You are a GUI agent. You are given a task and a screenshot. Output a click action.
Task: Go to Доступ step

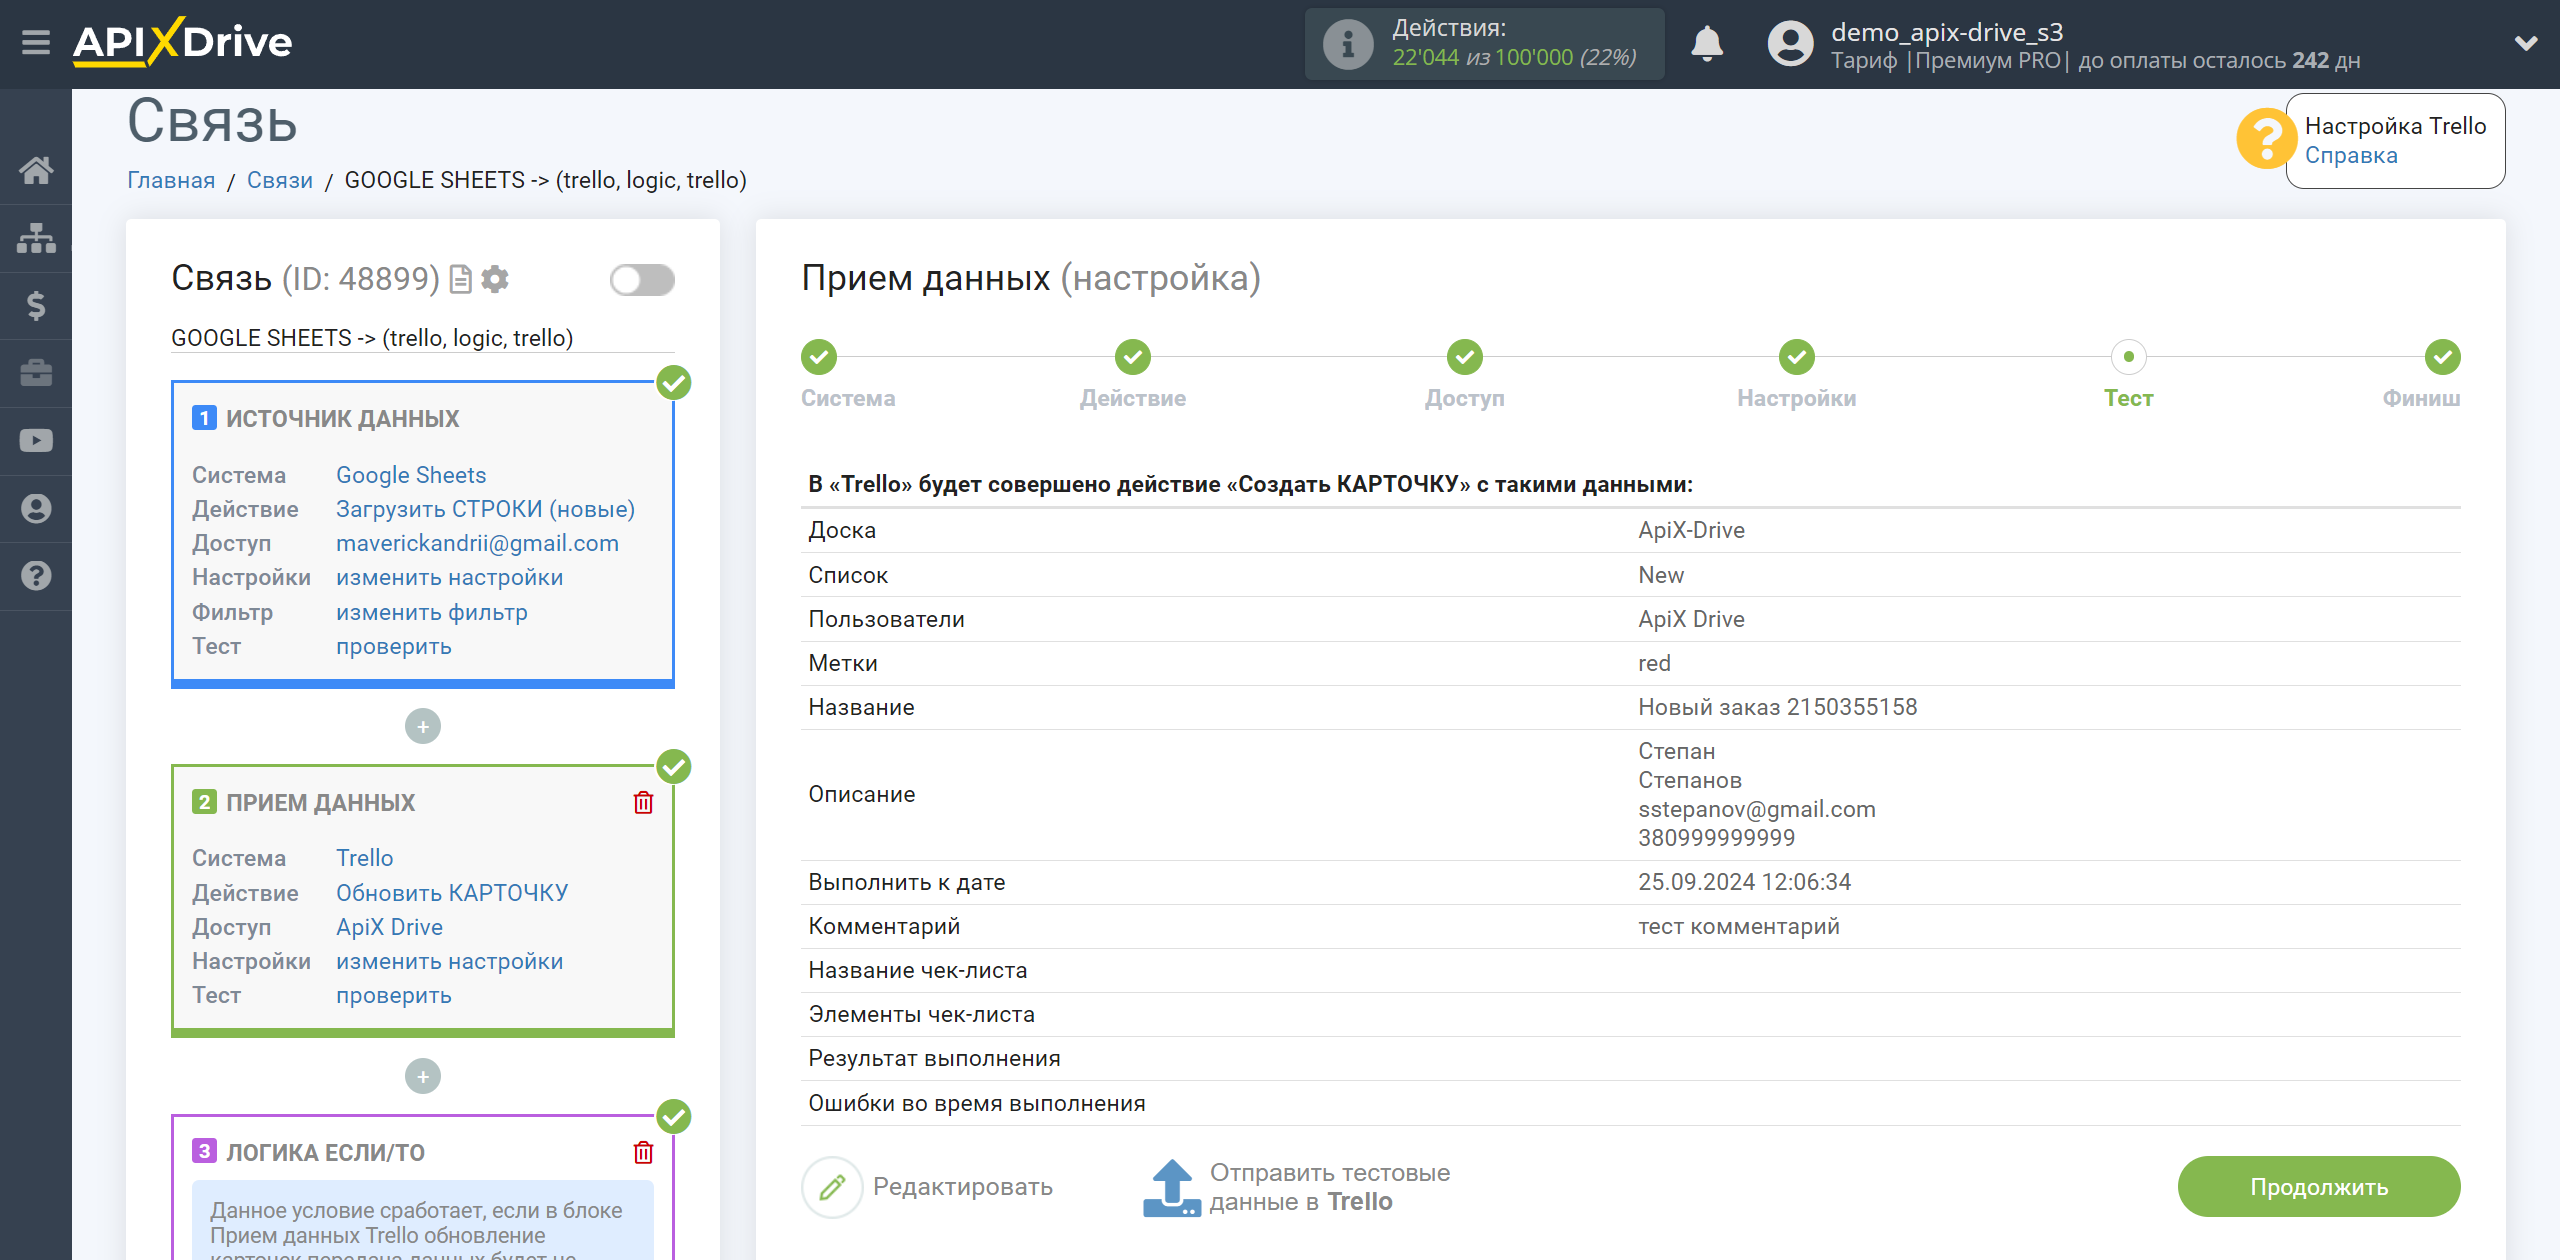point(1465,357)
